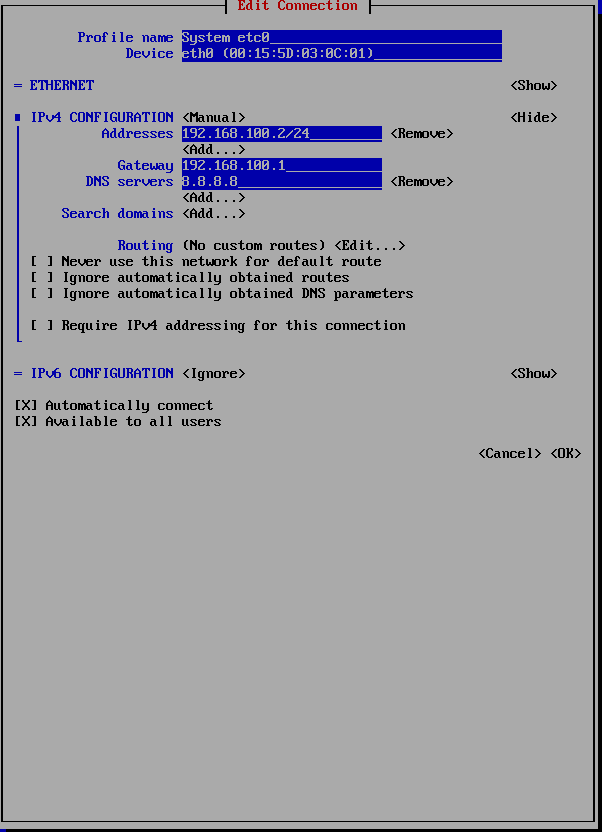The image size is (602, 832).
Task: Click the IPv4 CONFIGURATION heading
Action: point(102,117)
